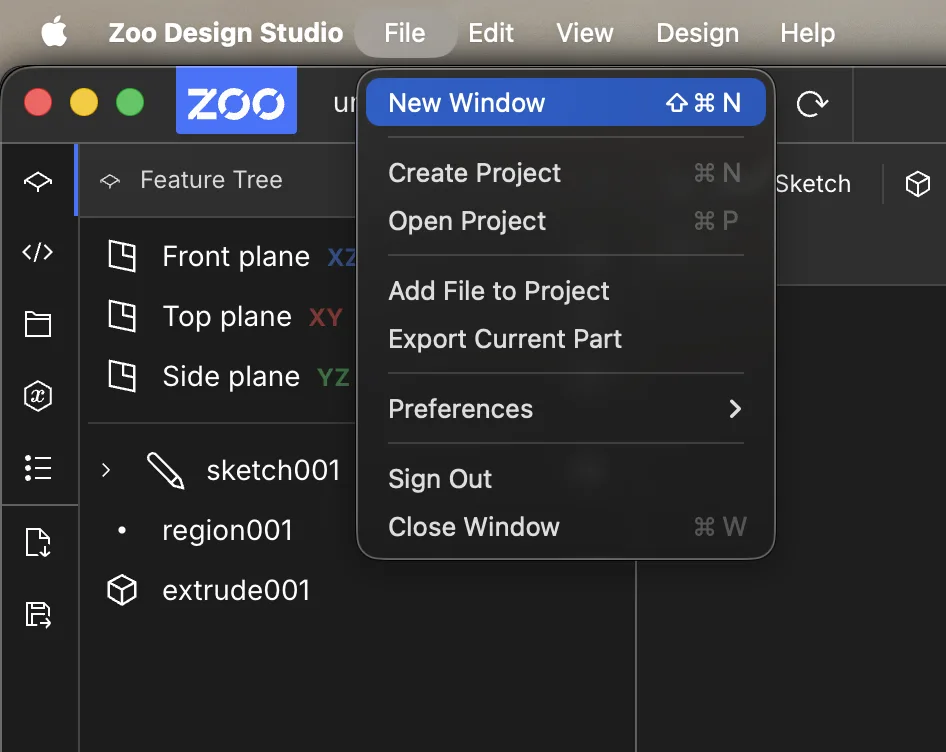The height and width of the screenshot is (752, 946).
Task: Select Front plane in the tree
Action: [x=236, y=257]
